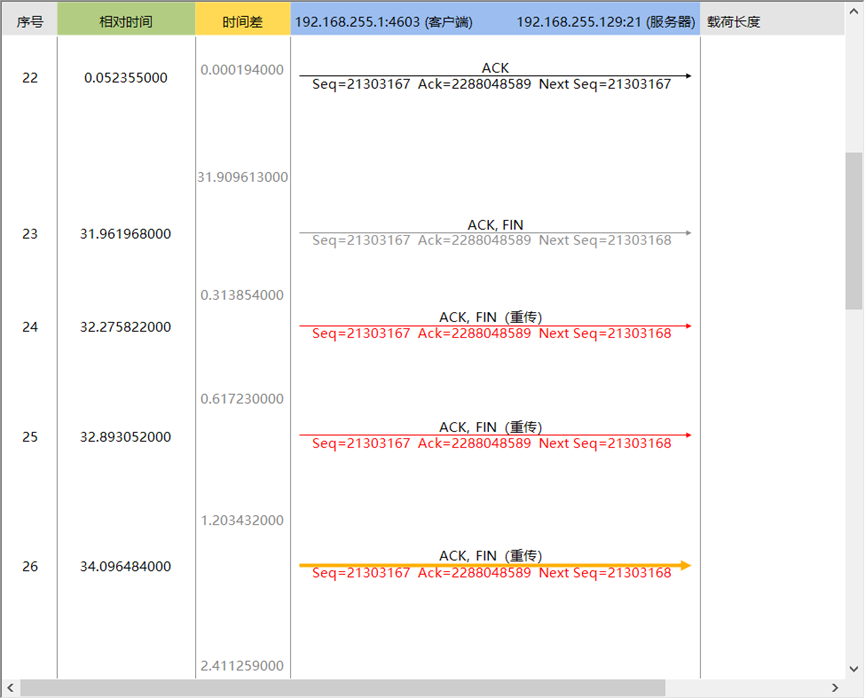Viewport: 865px width, 698px height.
Task: Click time difference 0.313854000
Action: coord(242,295)
